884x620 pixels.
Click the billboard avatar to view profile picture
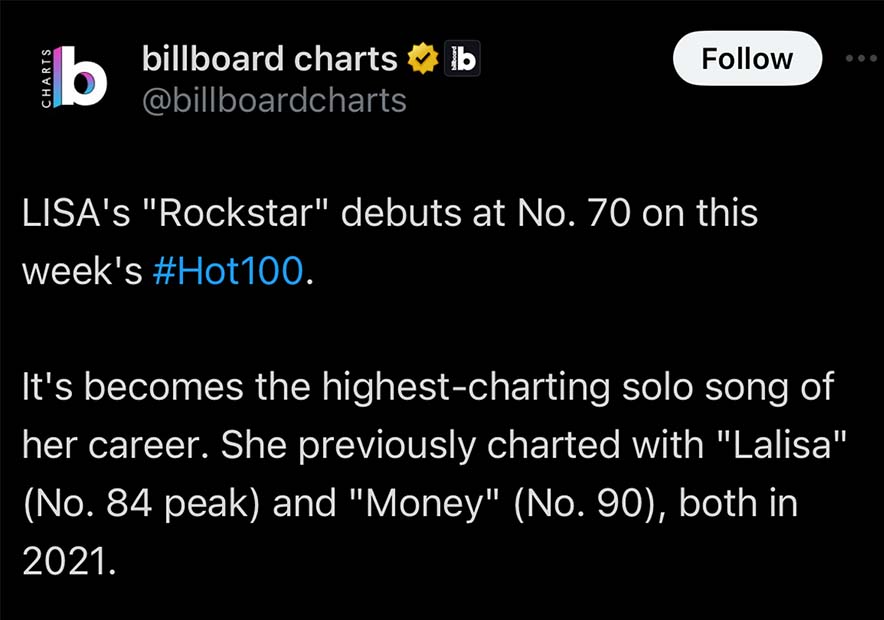[75, 78]
